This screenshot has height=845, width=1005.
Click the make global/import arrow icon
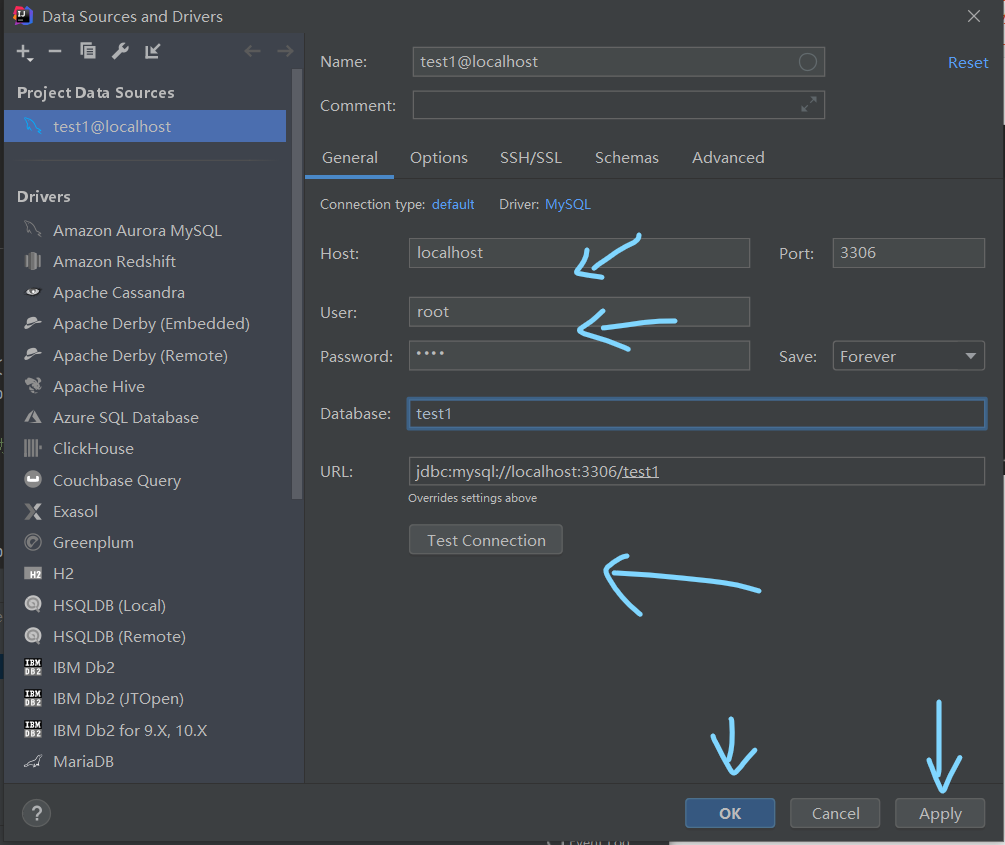point(152,51)
